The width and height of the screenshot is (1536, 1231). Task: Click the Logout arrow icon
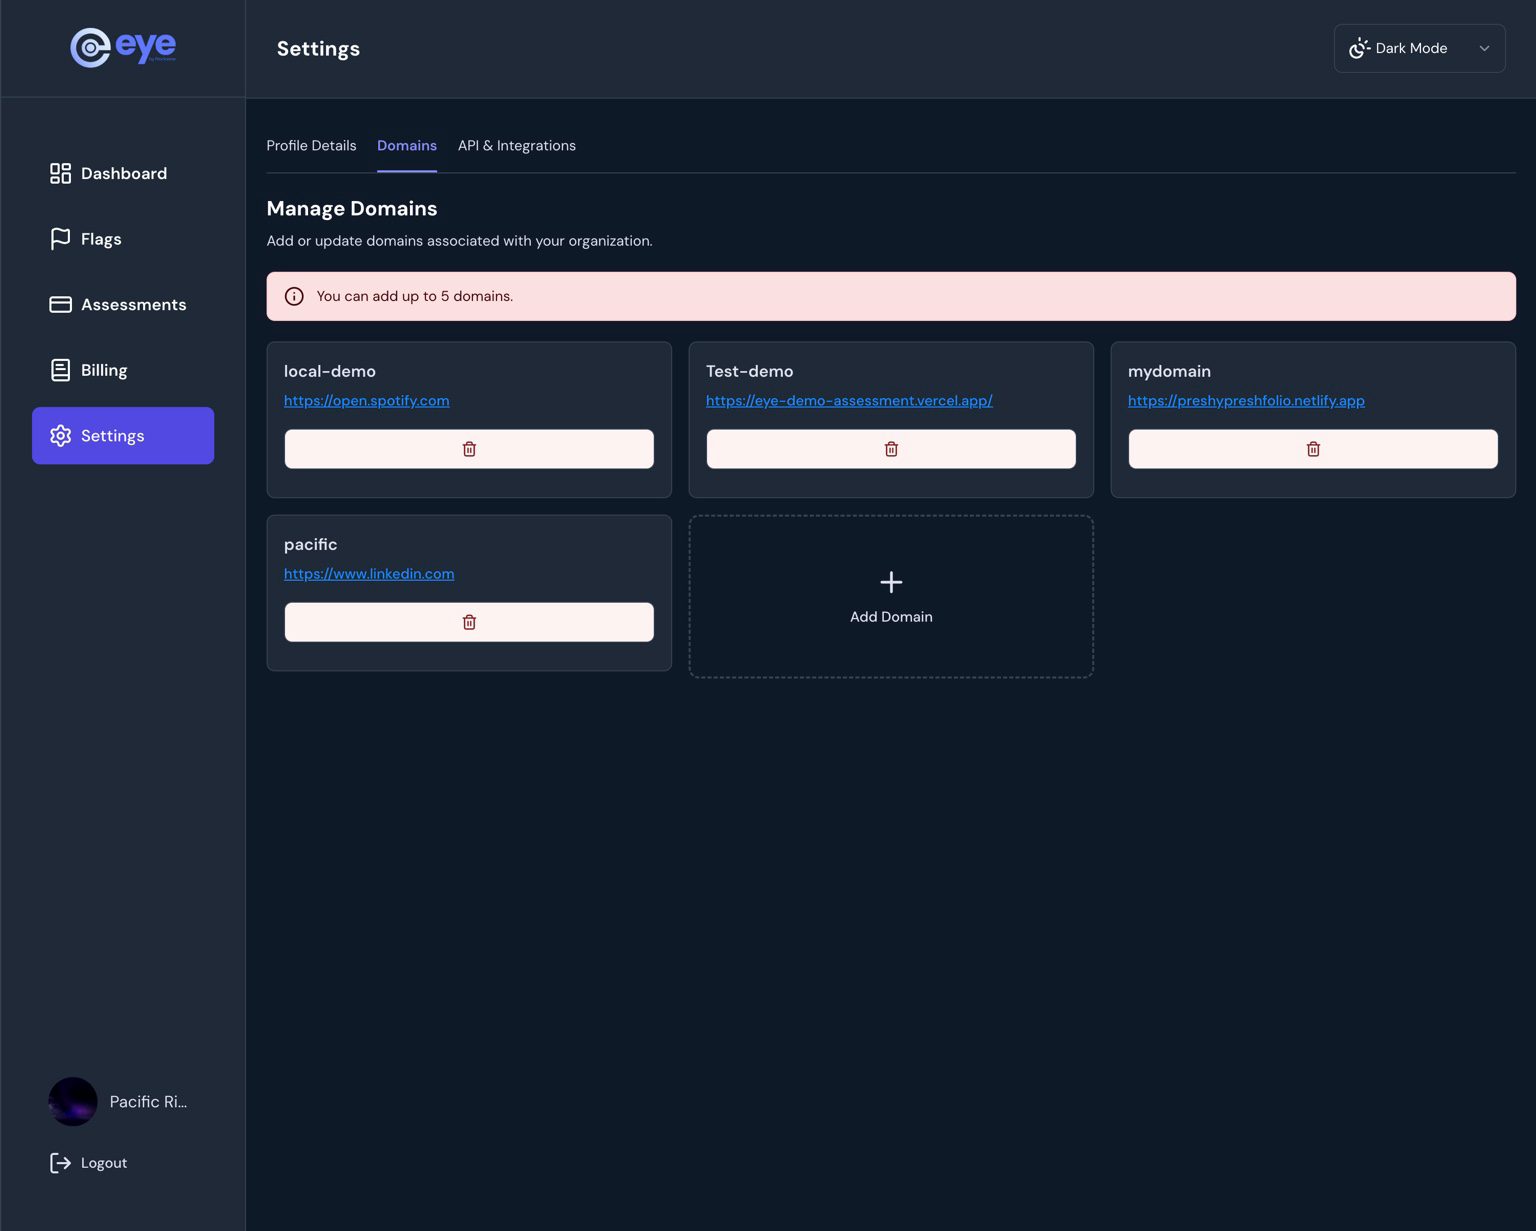tap(60, 1162)
